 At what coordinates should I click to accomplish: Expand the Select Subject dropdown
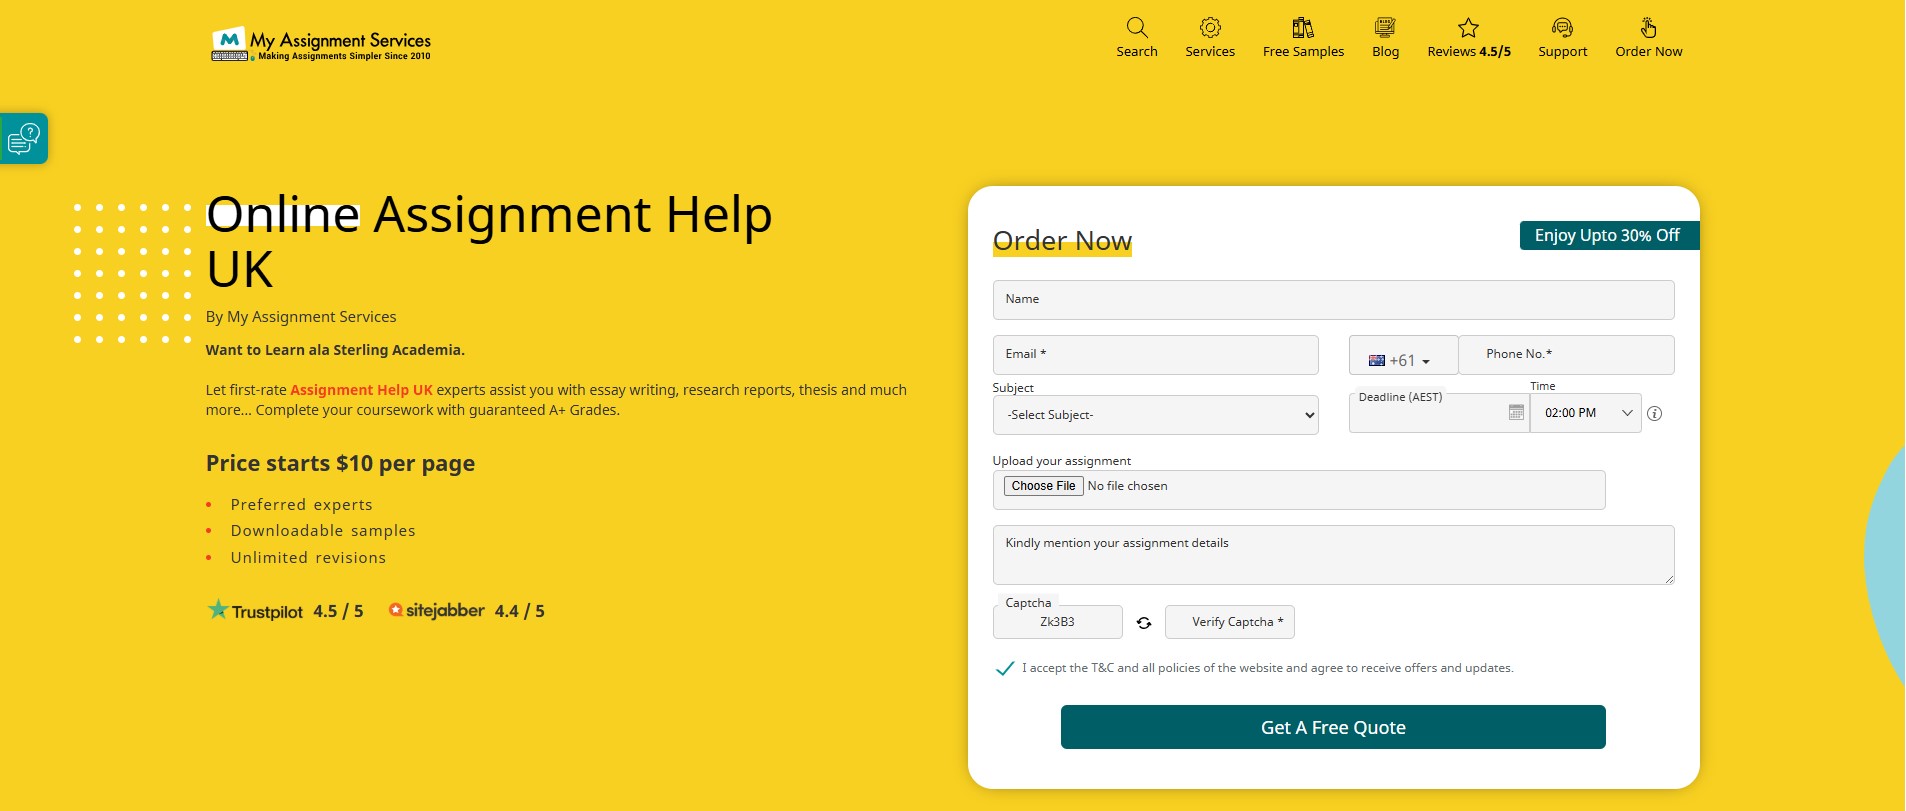click(x=1155, y=415)
